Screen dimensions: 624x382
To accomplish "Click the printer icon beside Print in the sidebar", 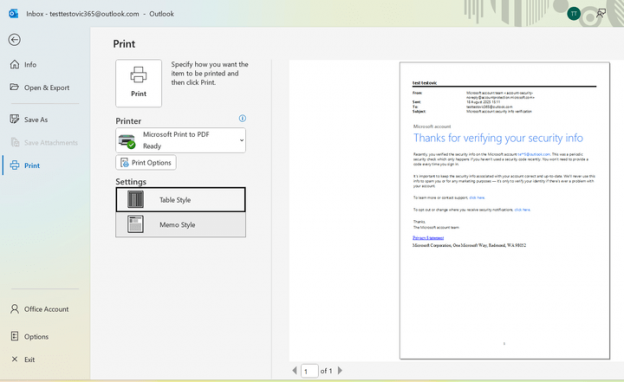I will pos(15,165).
